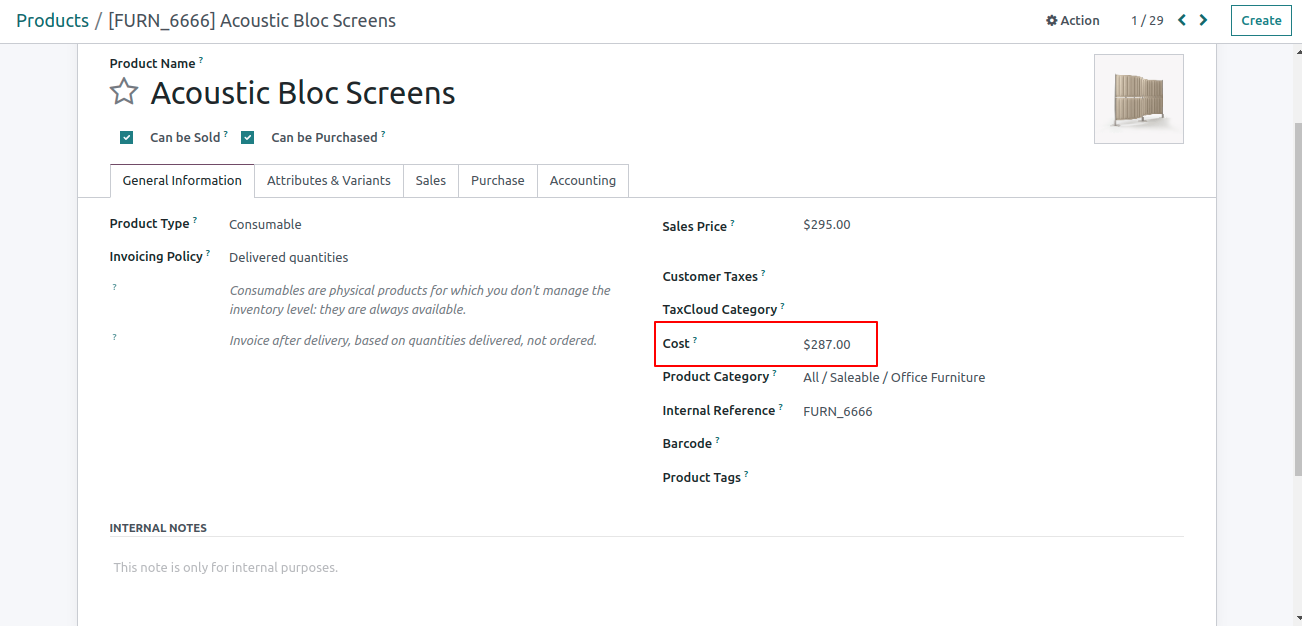Switch to the Purchase tab
Viewport: 1302px width, 626px height.
[x=497, y=181]
